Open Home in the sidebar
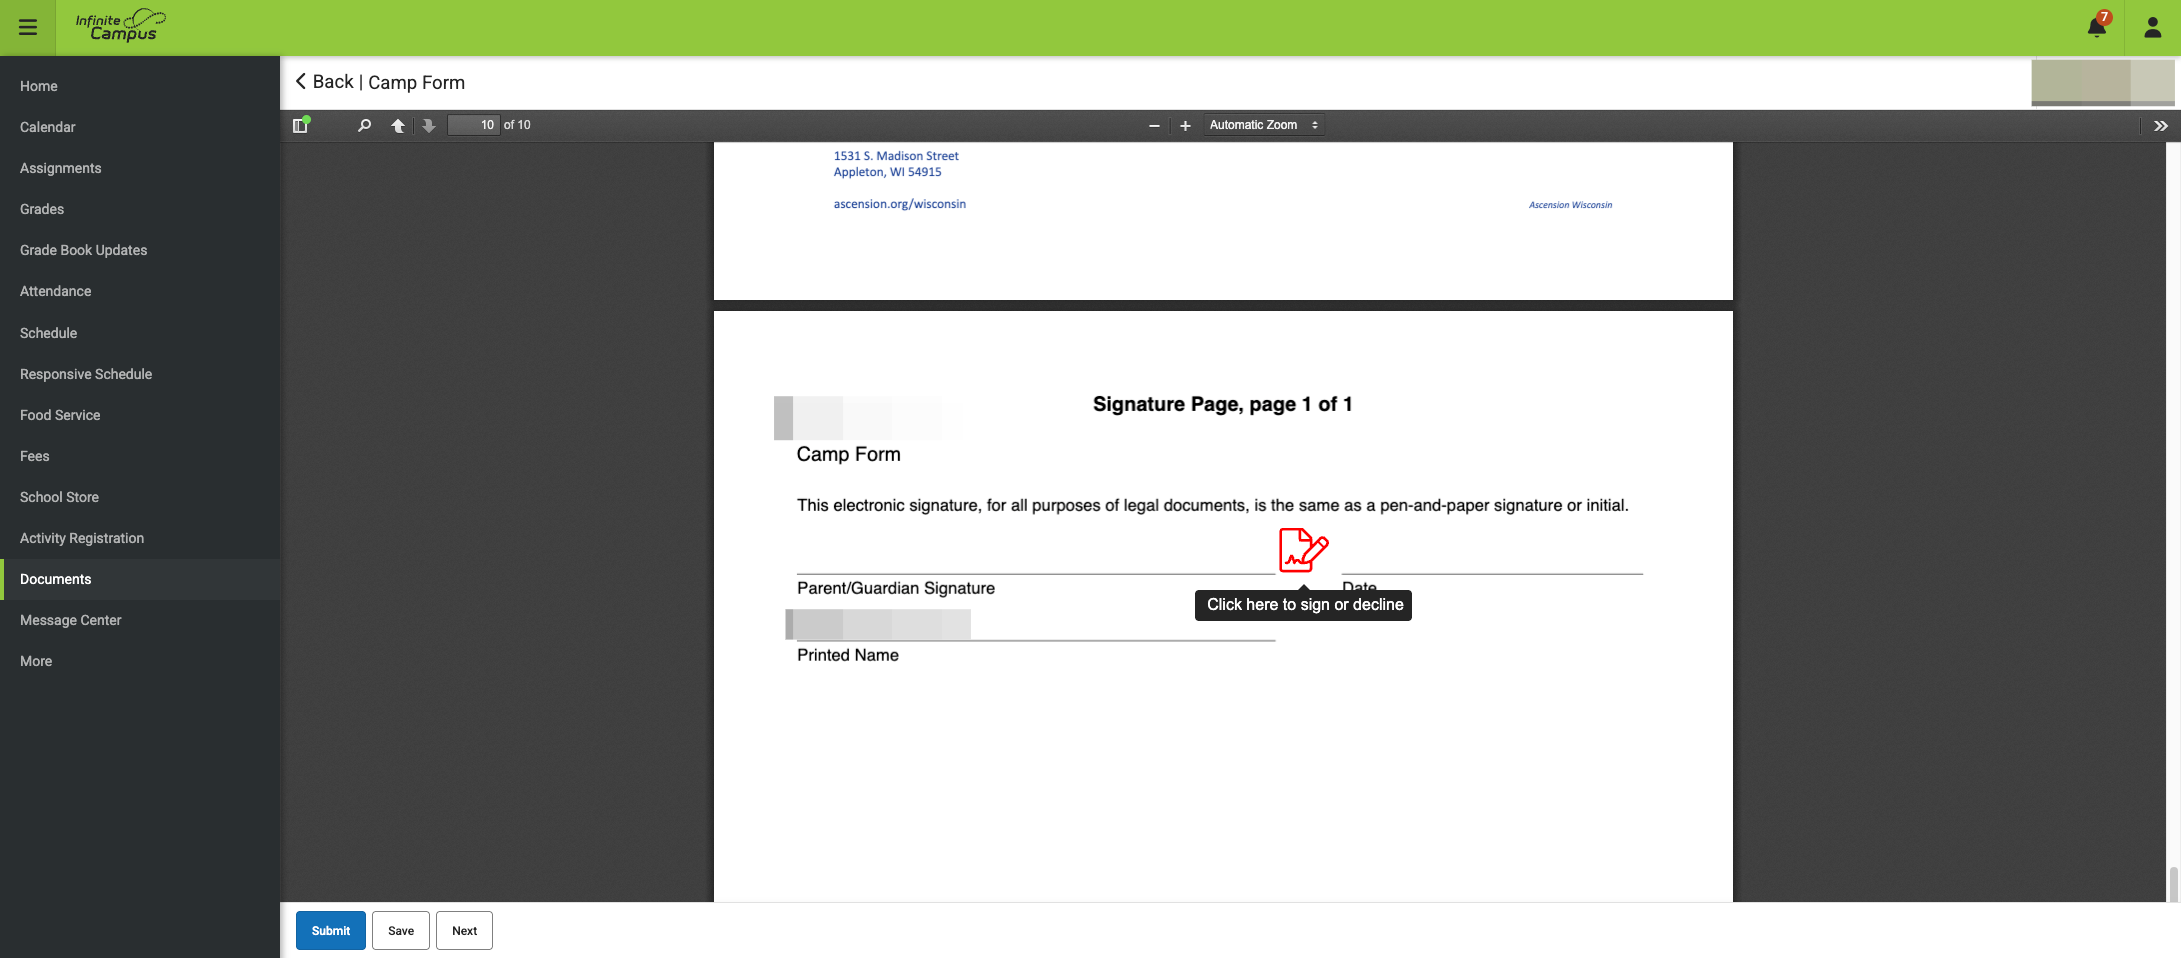The height and width of the screenshot is (958, 2181). pos(140,86)
